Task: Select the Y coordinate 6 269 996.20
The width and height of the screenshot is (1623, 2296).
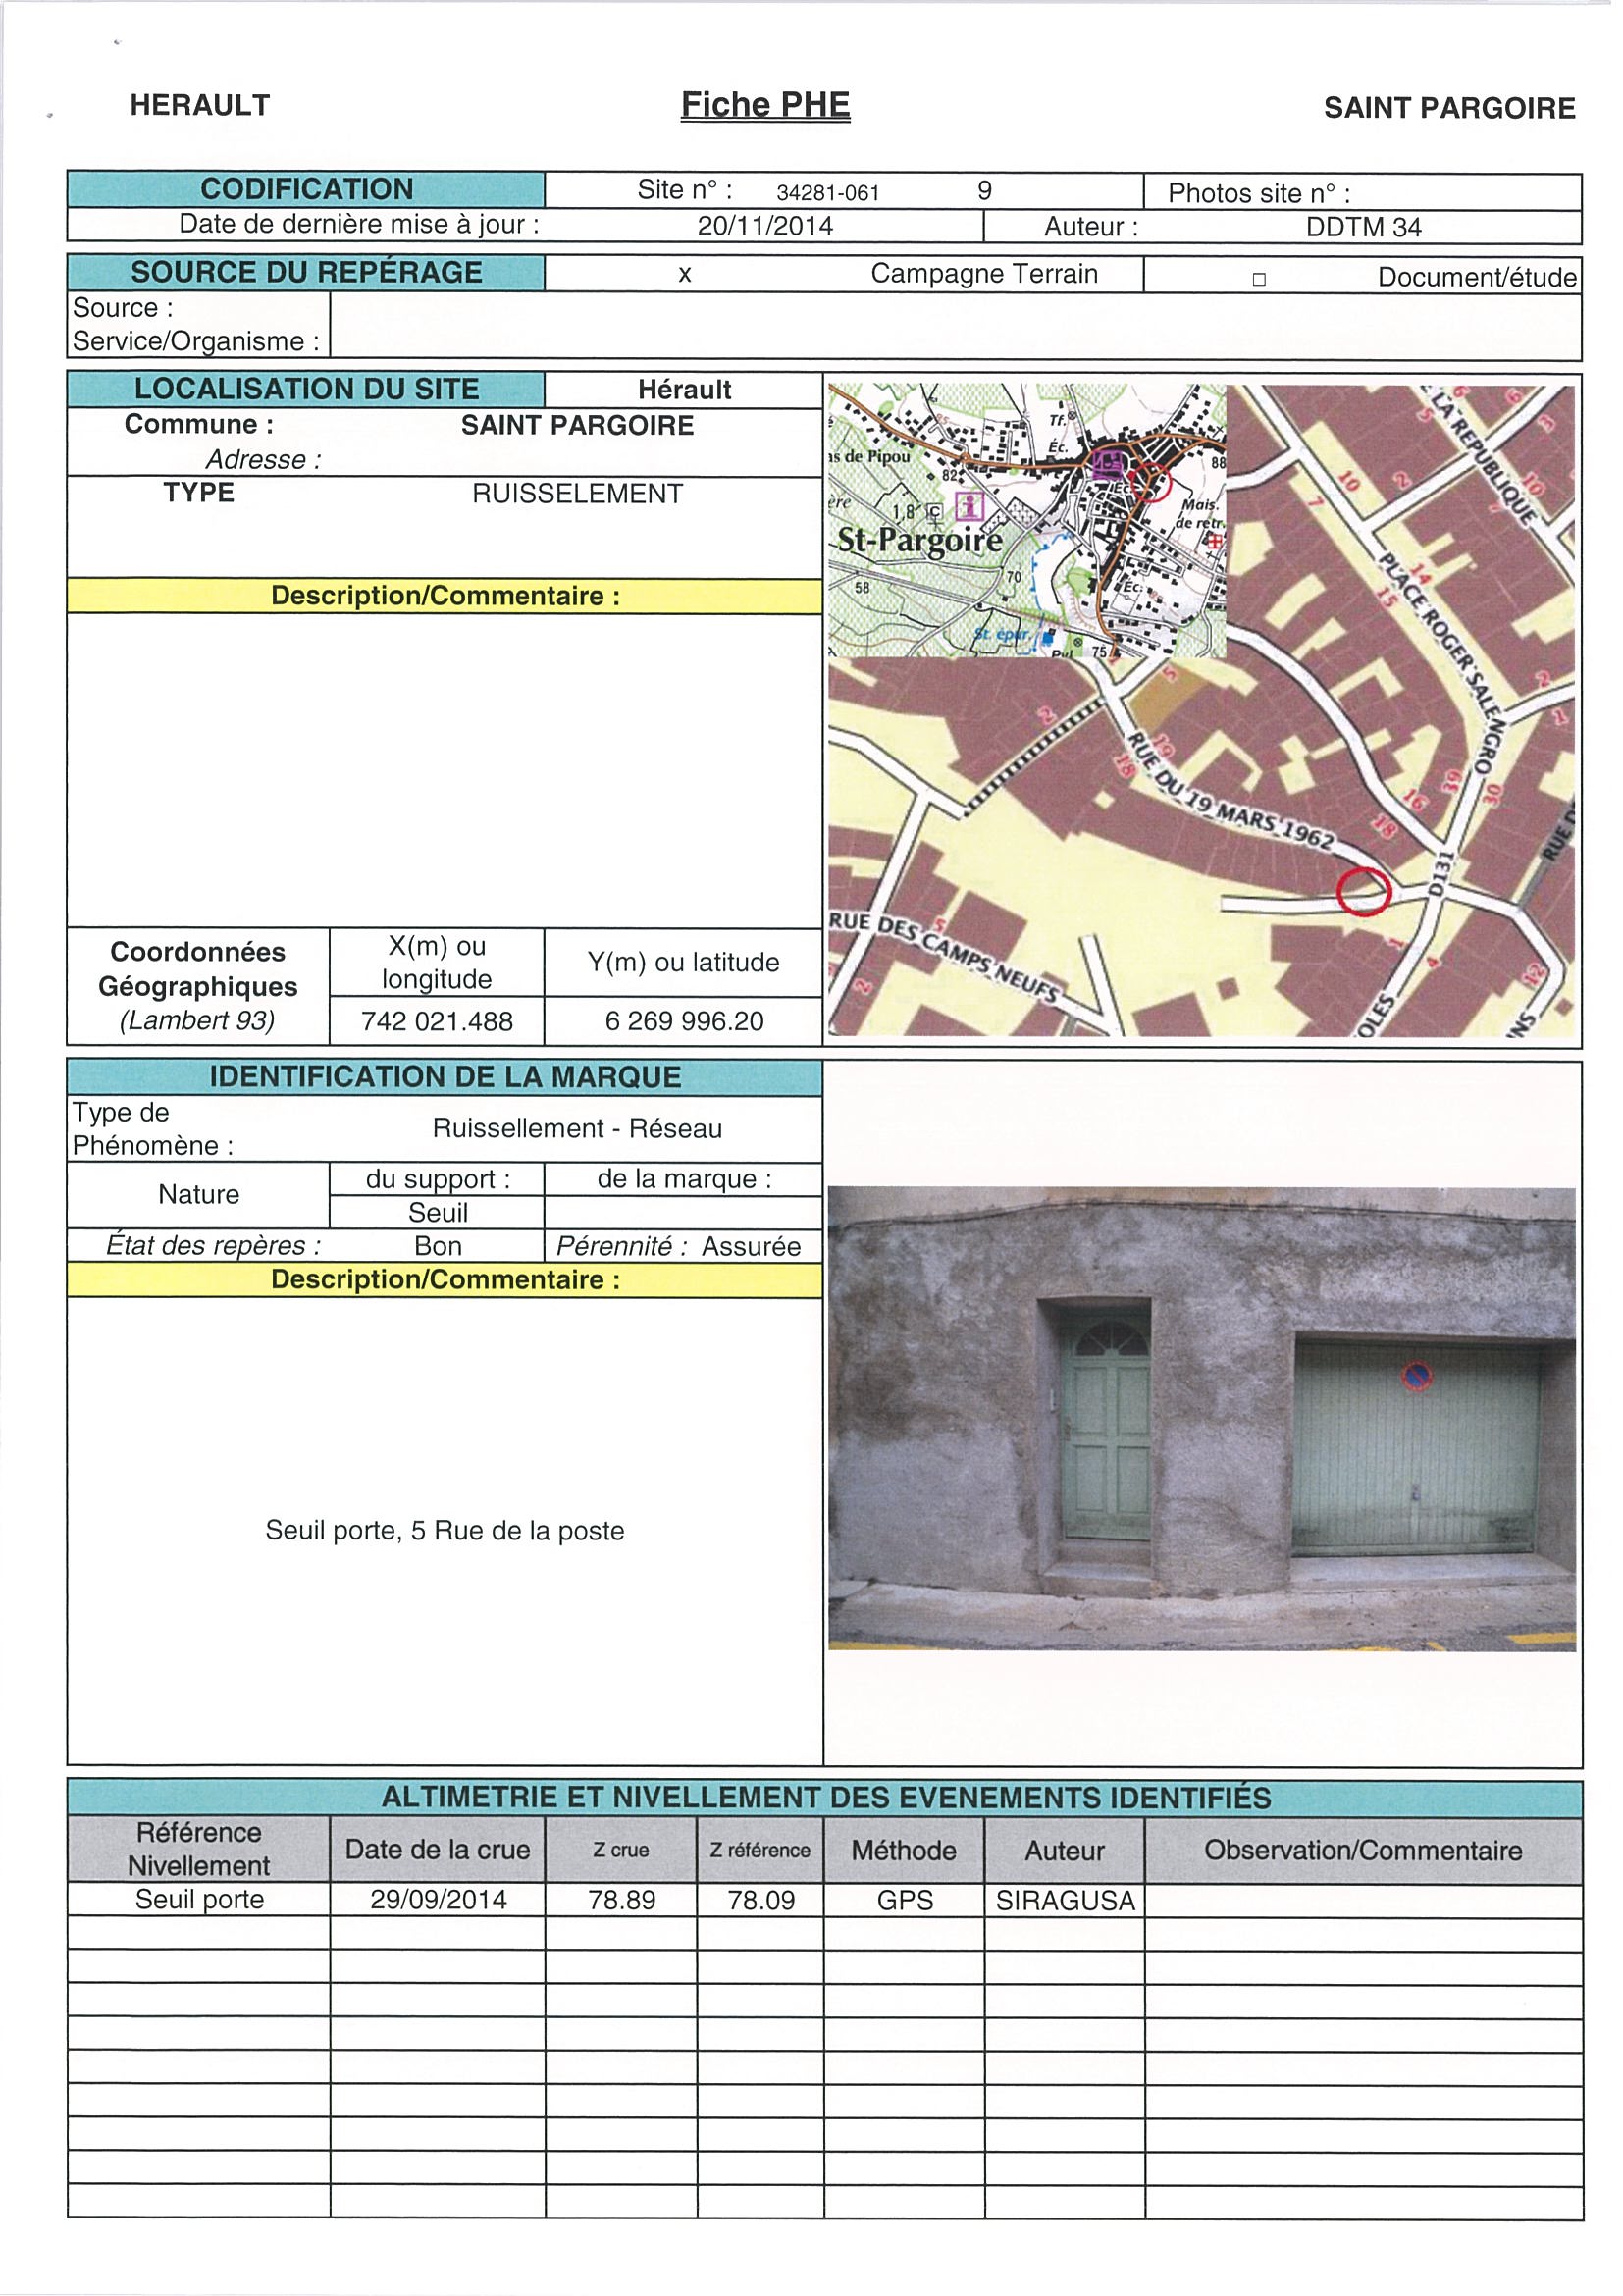Action: point(684,1021)
